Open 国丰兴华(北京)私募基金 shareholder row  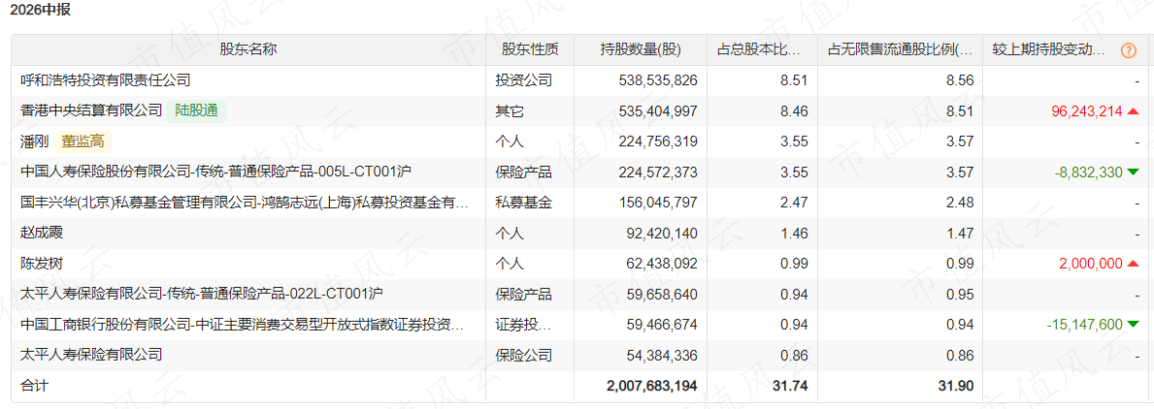tap(244, 202)
